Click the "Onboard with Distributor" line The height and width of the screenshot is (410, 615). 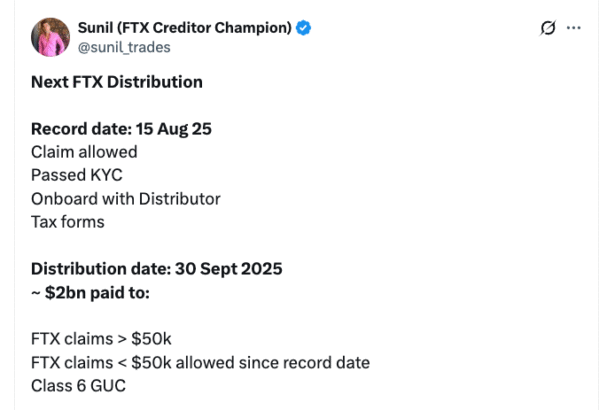coord(125,198)
